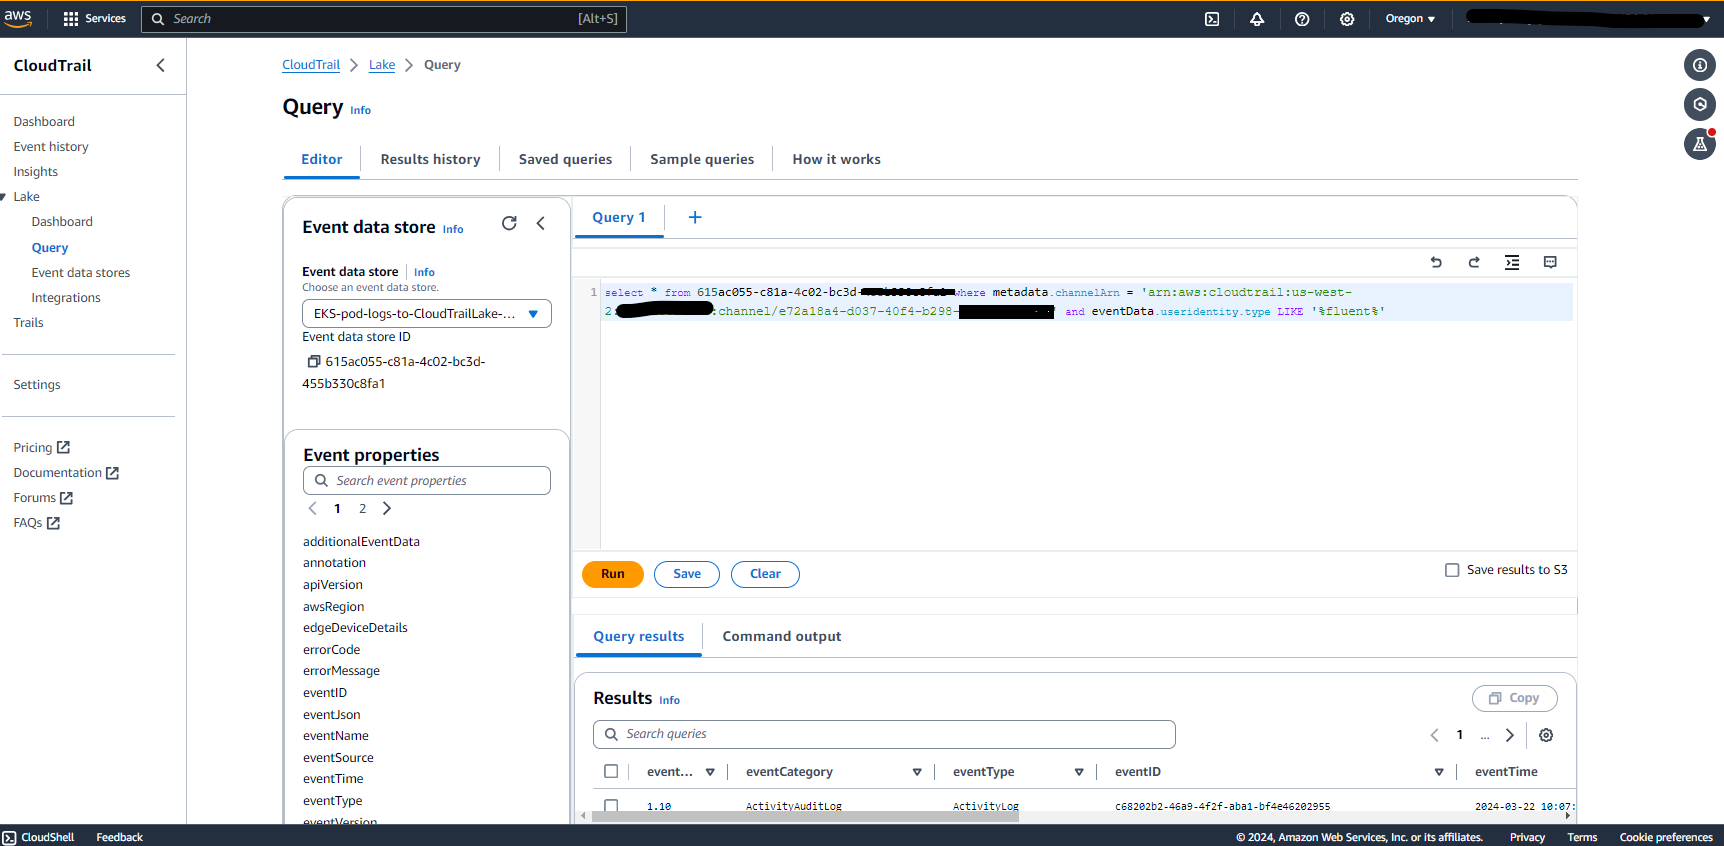The image size is (1724, 846).
Task: Redo the editor change
Action: point(1474,262)
